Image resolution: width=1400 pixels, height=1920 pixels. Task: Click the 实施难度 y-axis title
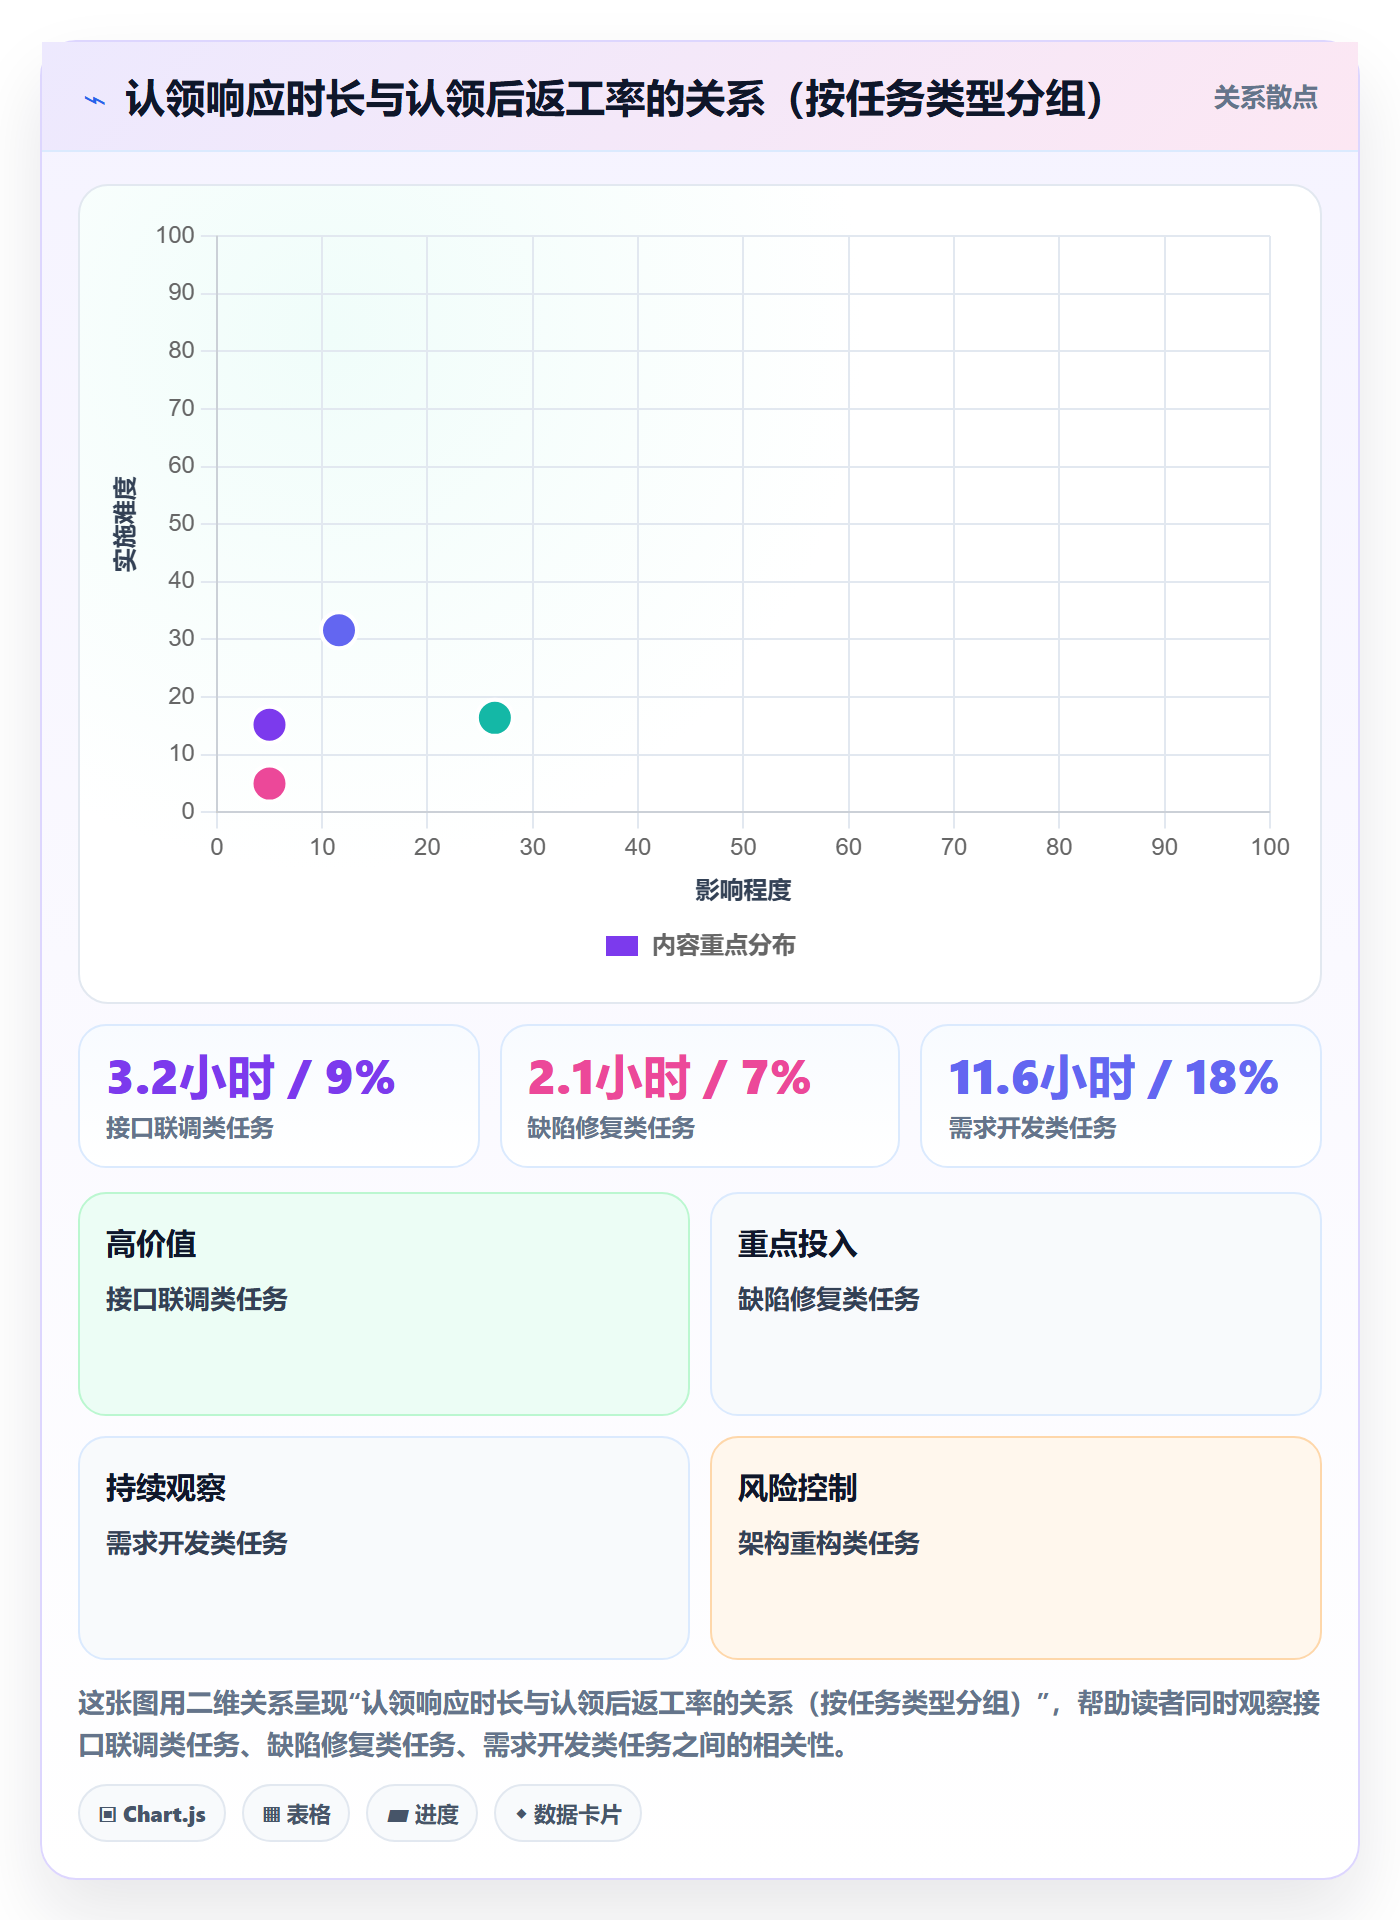pos(125,524)
